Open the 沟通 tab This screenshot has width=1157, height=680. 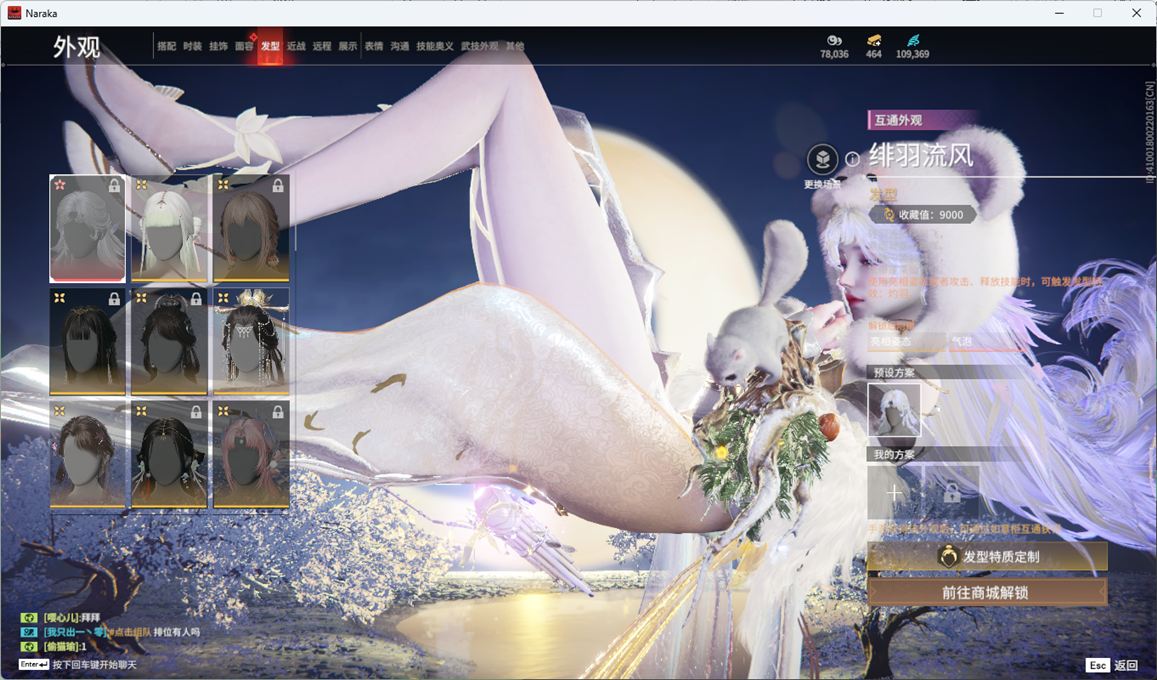pyautogui.click(x=400, y=46)
